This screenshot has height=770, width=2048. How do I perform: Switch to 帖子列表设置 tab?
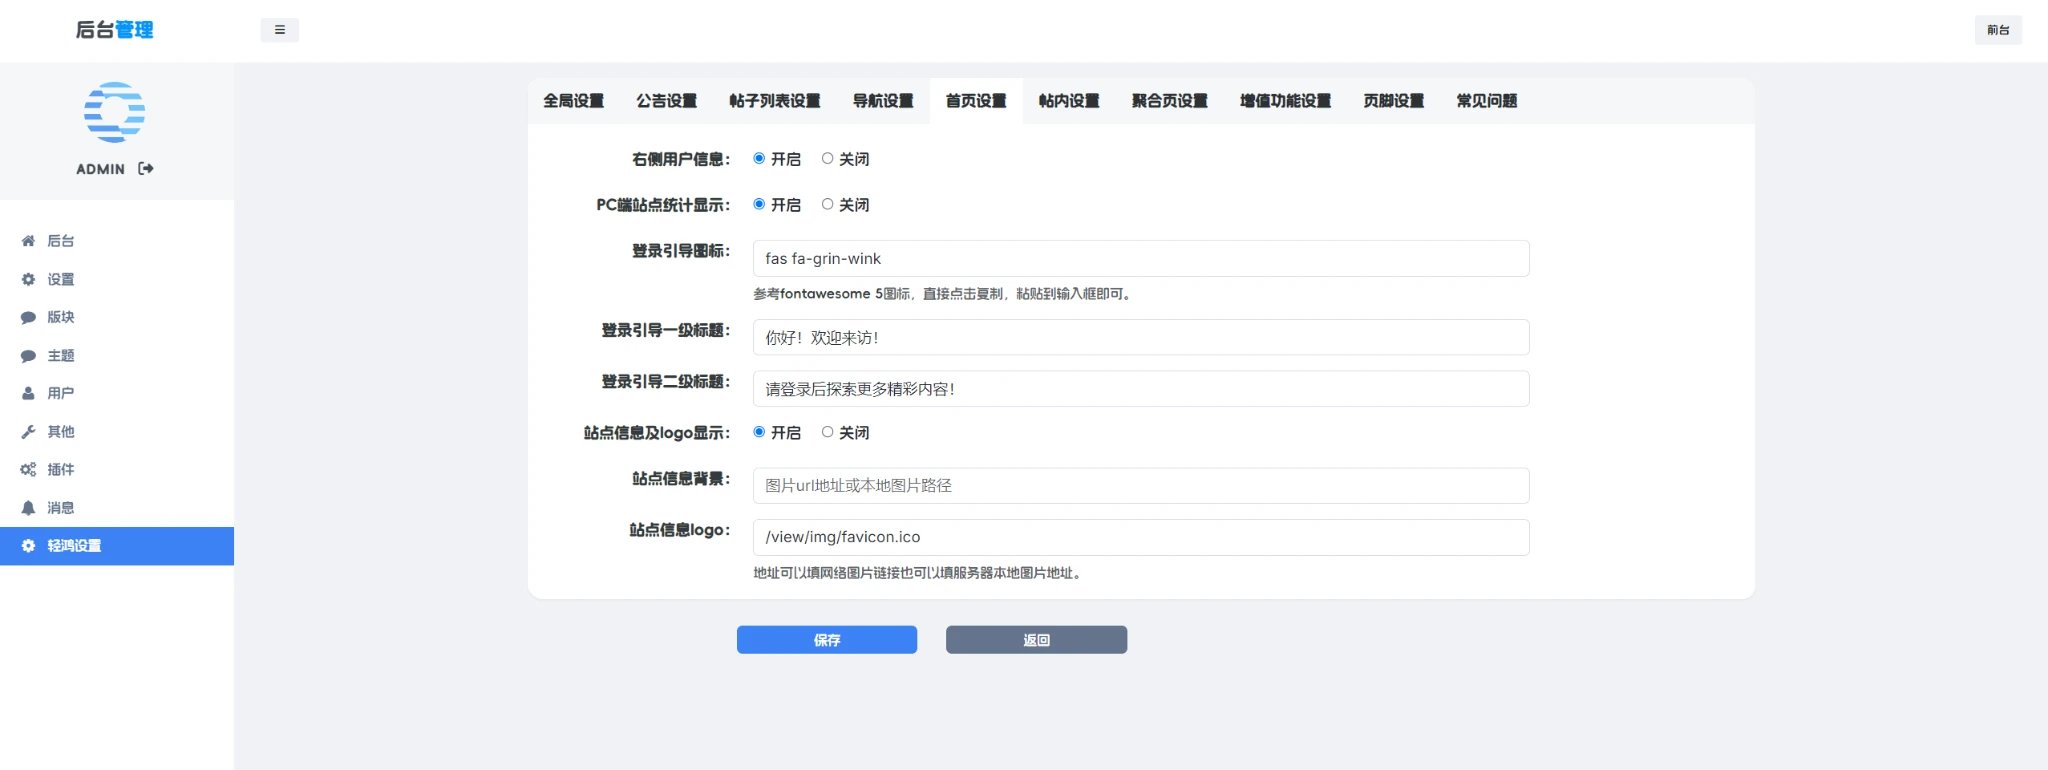[775, 101]
